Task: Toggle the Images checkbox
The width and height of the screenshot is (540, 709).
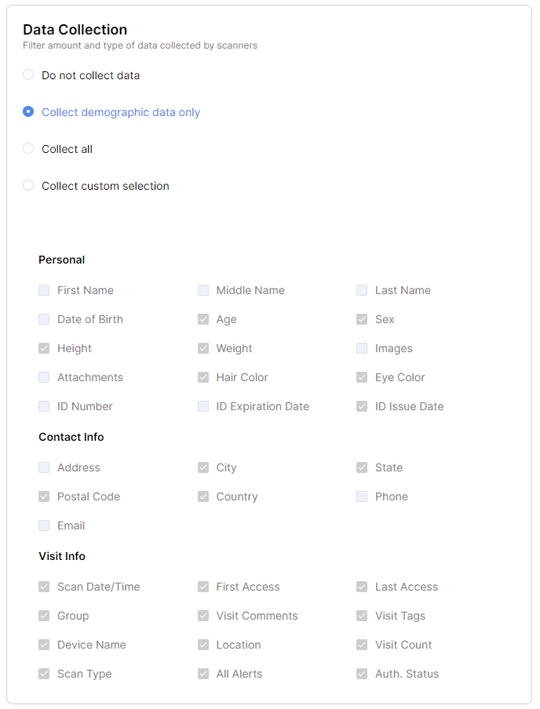Action: [x=362, y=348]
